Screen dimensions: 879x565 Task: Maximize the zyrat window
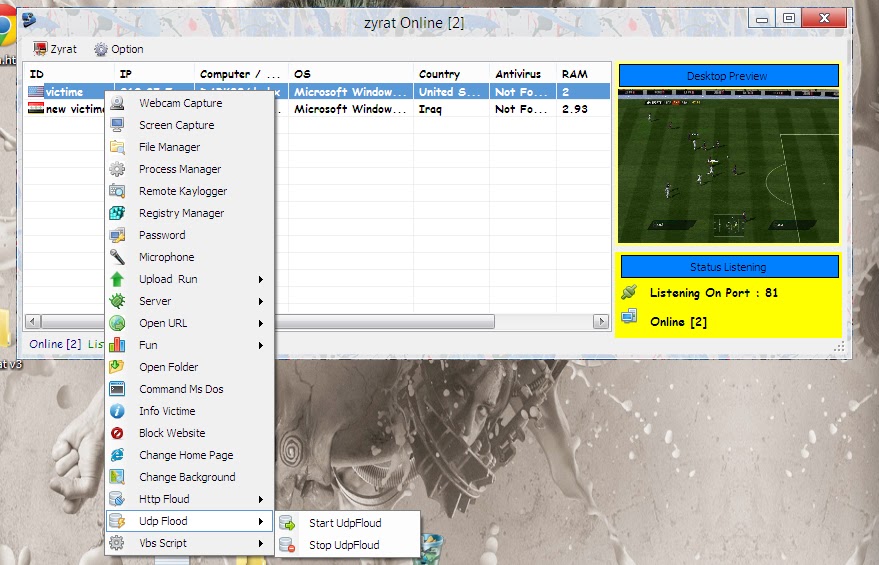[788, 18]
